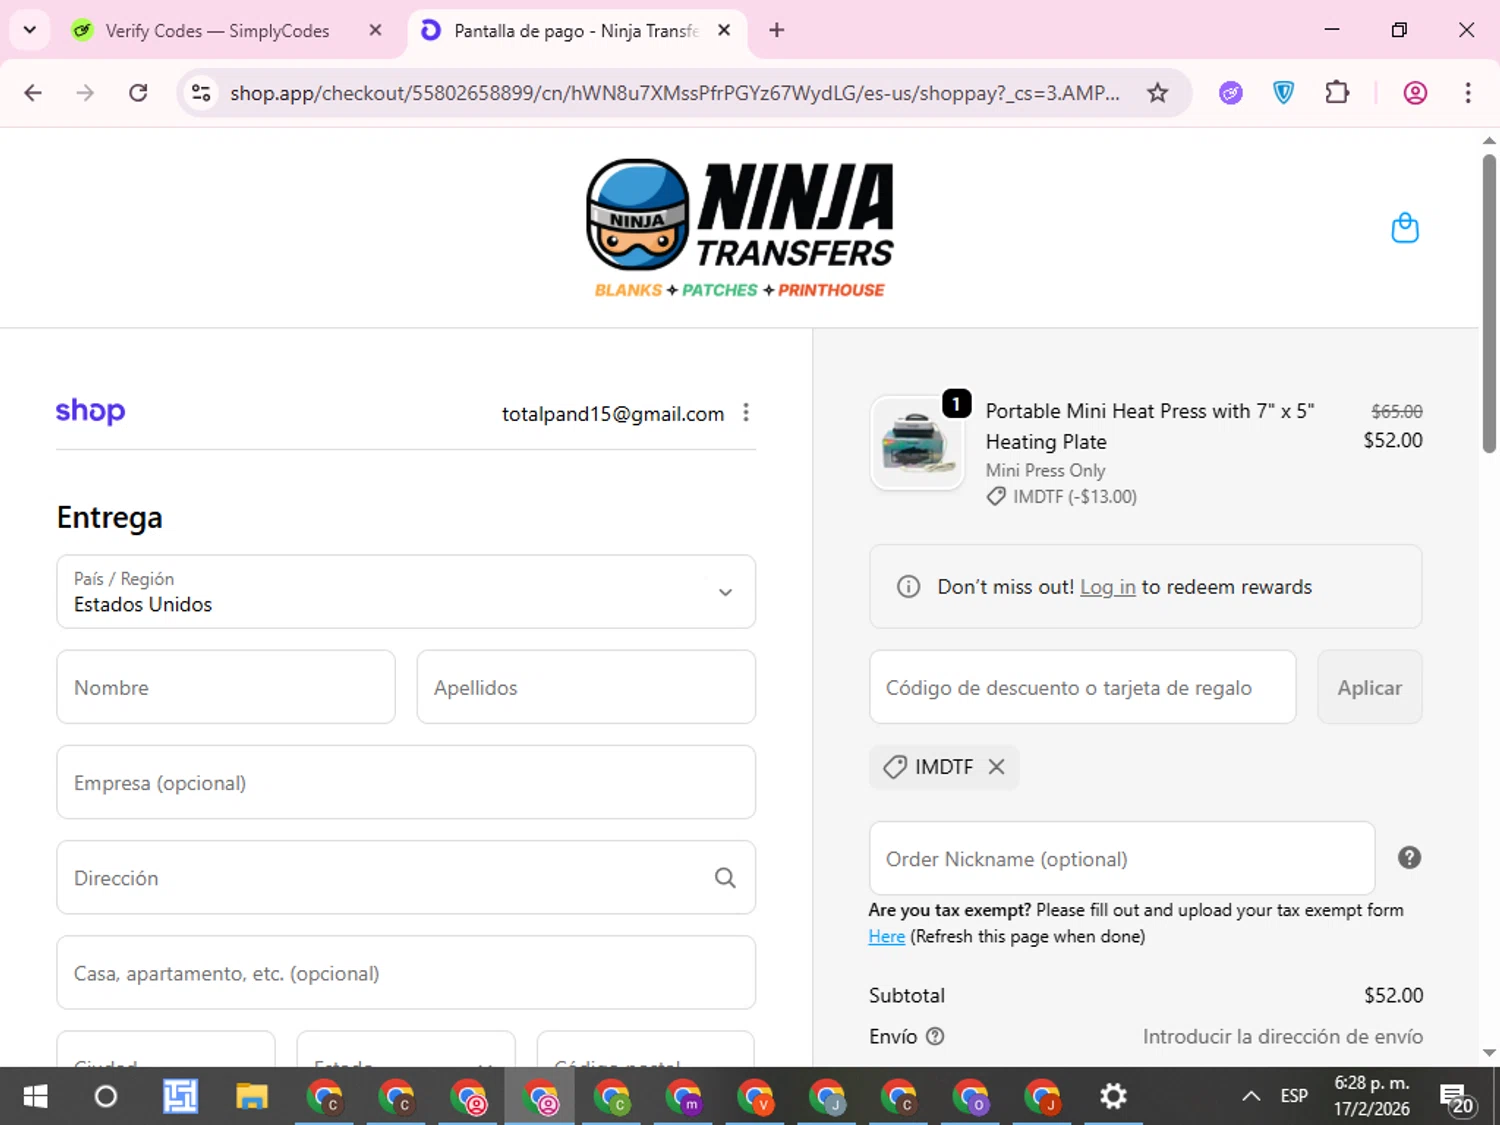This screenshot has width=1500, height=1125.
Task: Expand the País / Región dropdown
Action: pos(406,592)
